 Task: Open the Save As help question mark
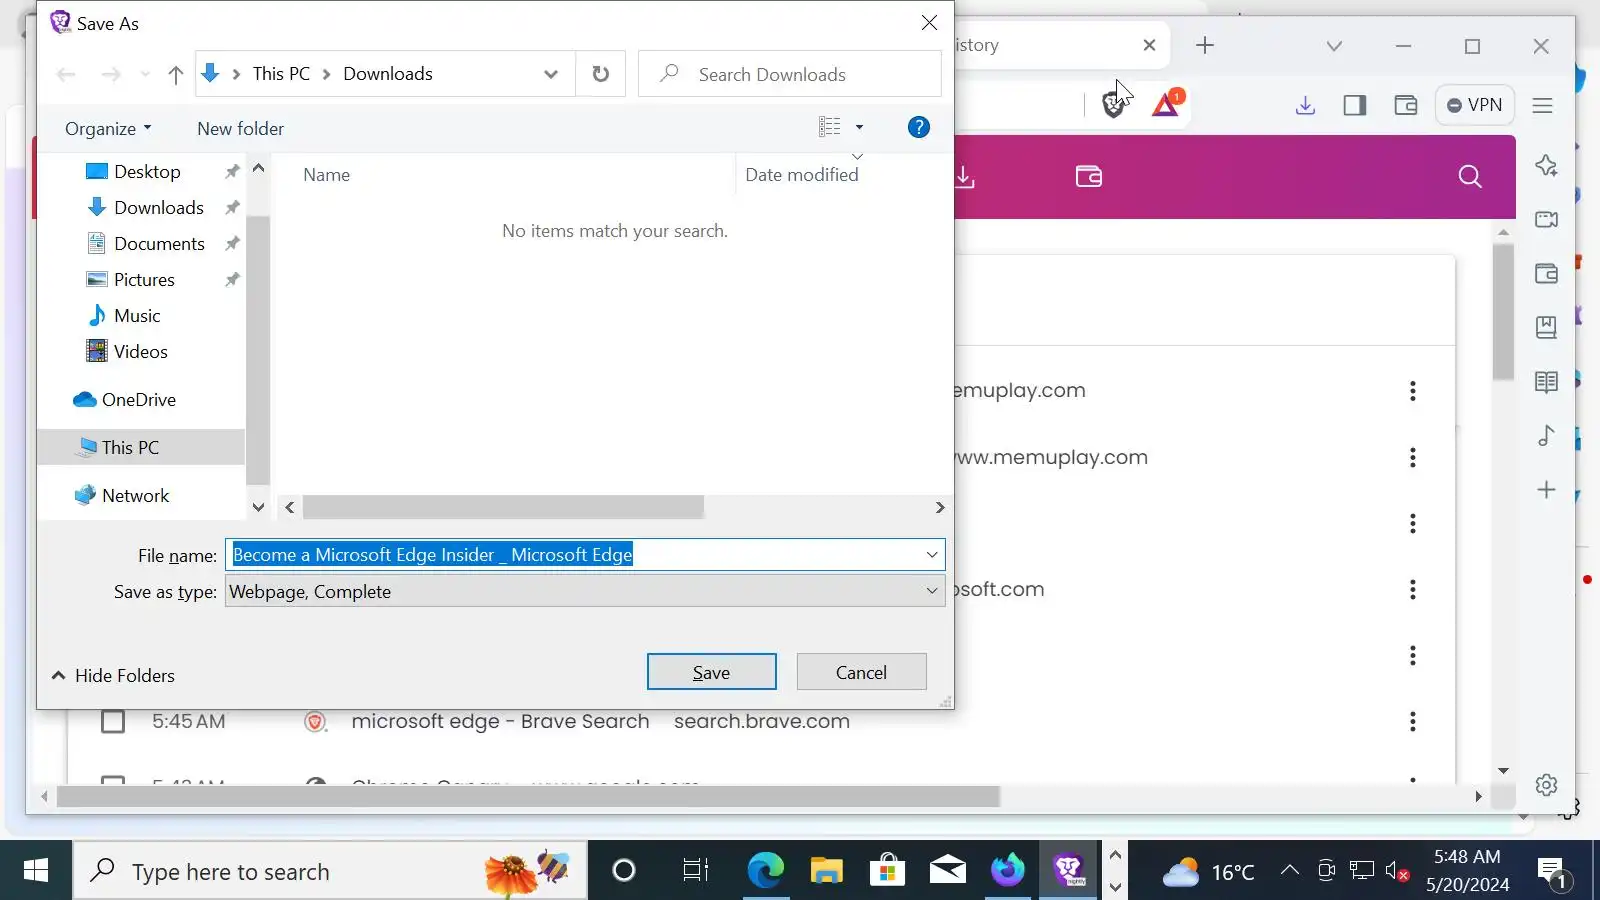pyautogui.click(x=919, y=127)
